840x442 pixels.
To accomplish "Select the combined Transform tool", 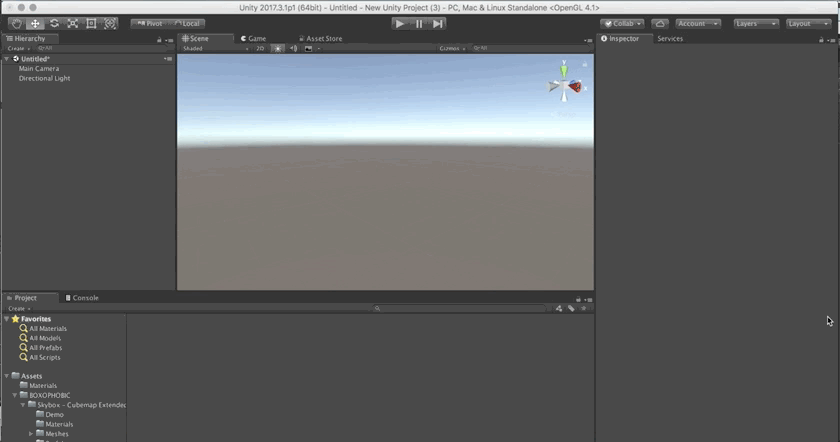I will (x=110, y=24).
